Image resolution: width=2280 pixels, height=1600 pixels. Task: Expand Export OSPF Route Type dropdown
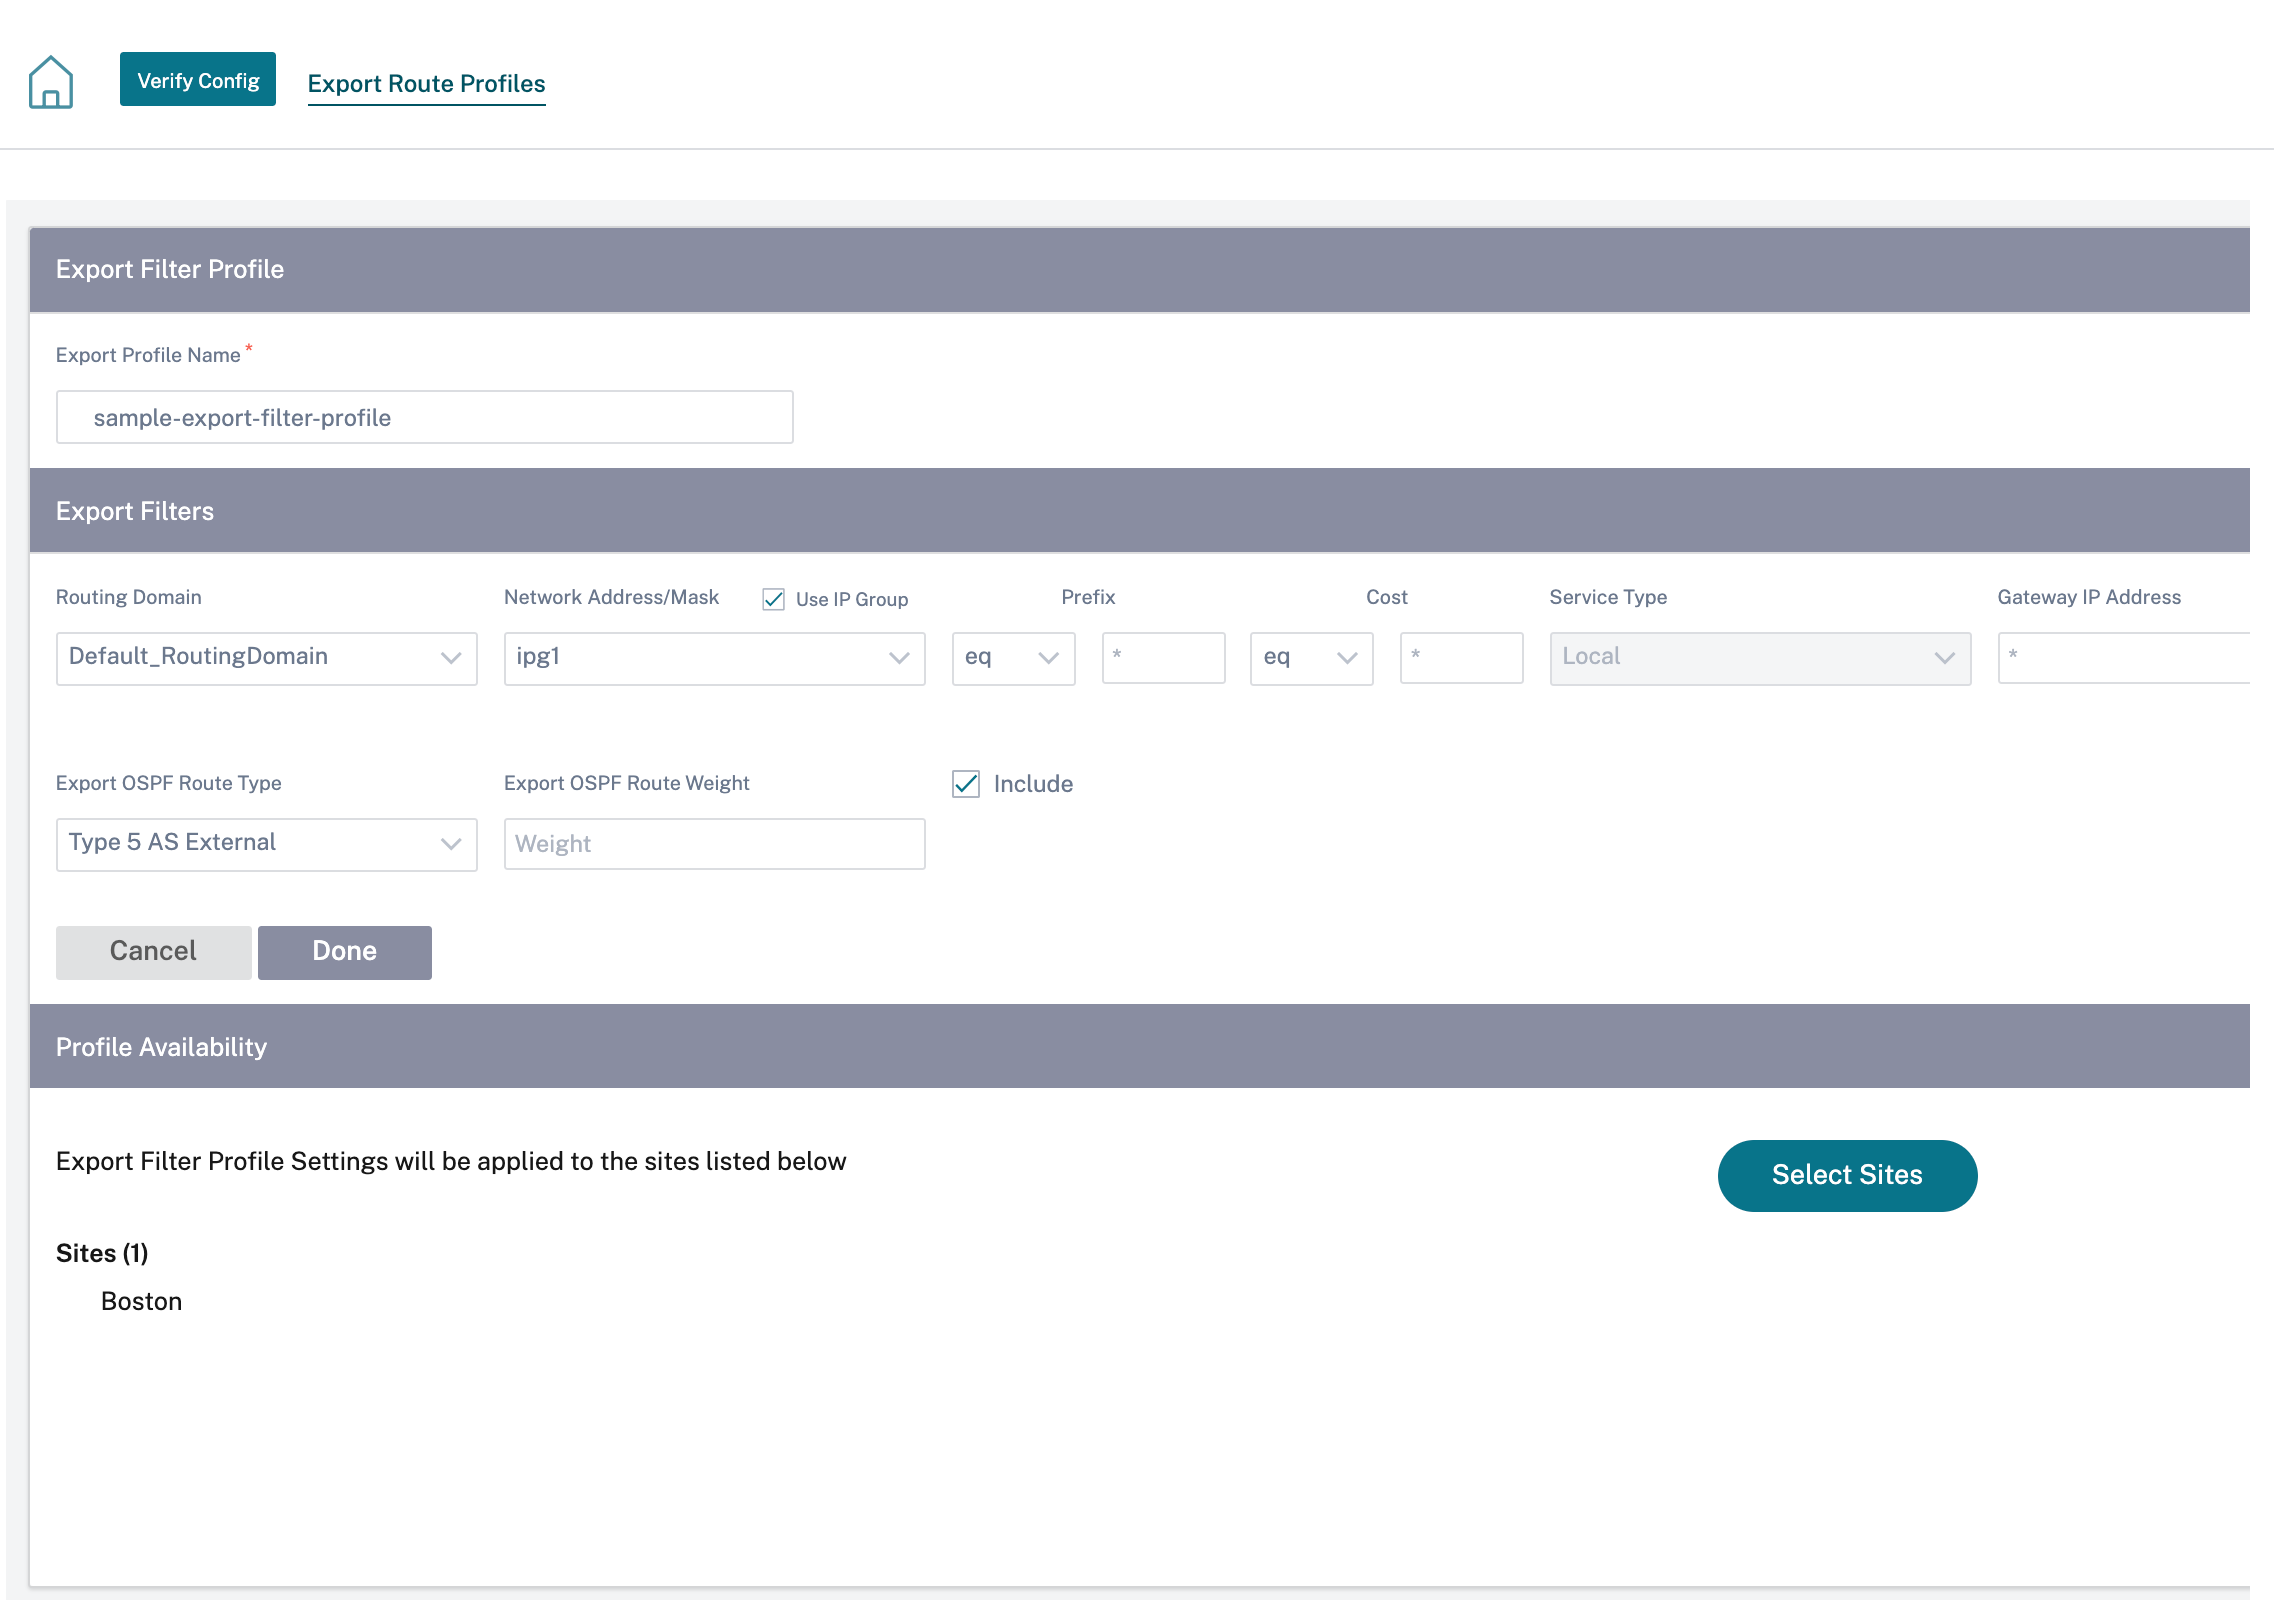pyautogui.click(x=267, y=844)
